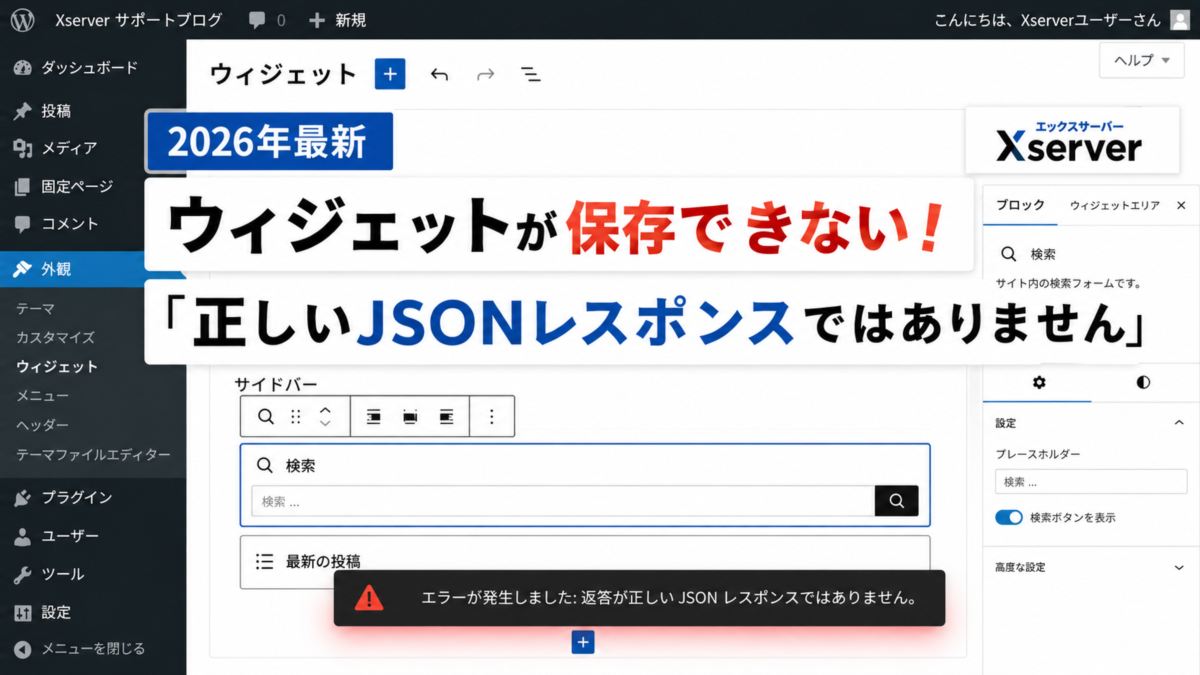Click the third layout icon in block toolbar

click(447, 417)
